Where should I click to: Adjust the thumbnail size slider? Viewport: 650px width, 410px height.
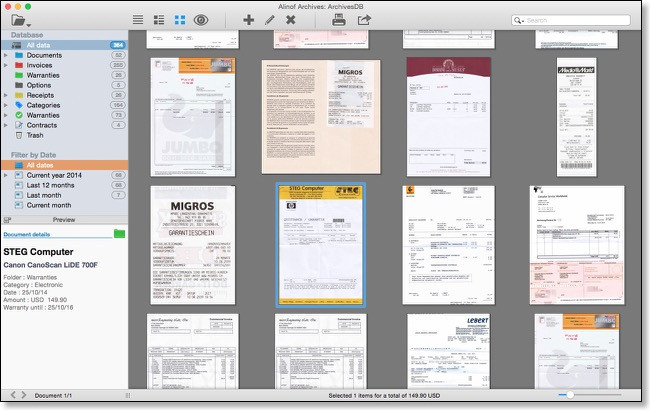tap(570, 395)
